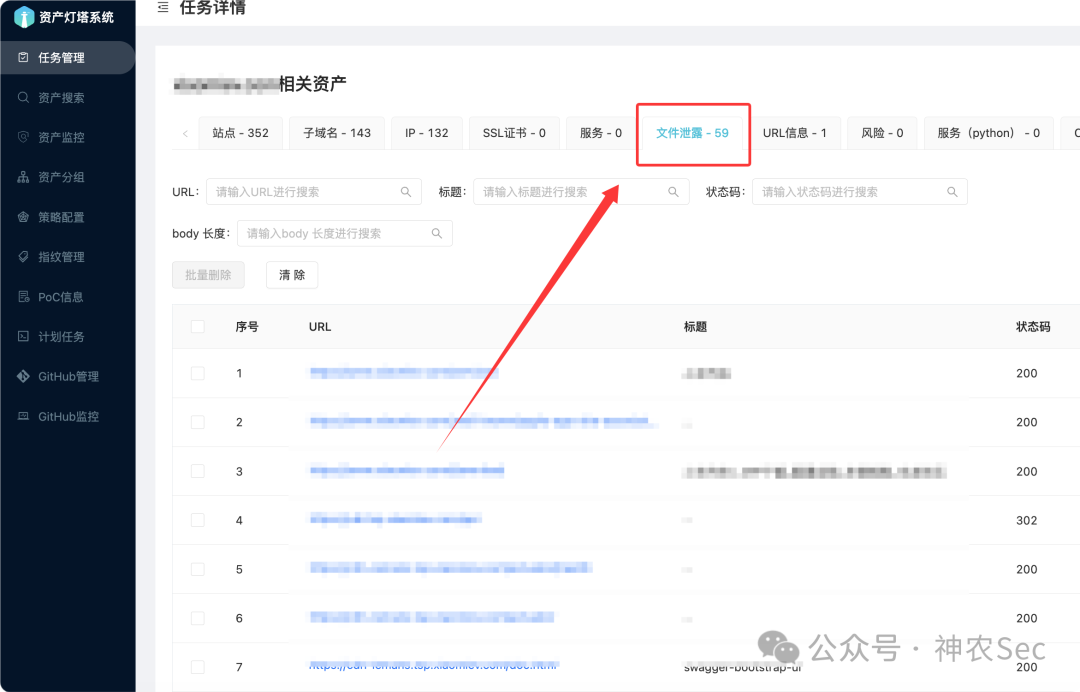The image size is (1080, 692).
Task: Click the GitHub管理 icon in sidebar
Action: point(25,376)
